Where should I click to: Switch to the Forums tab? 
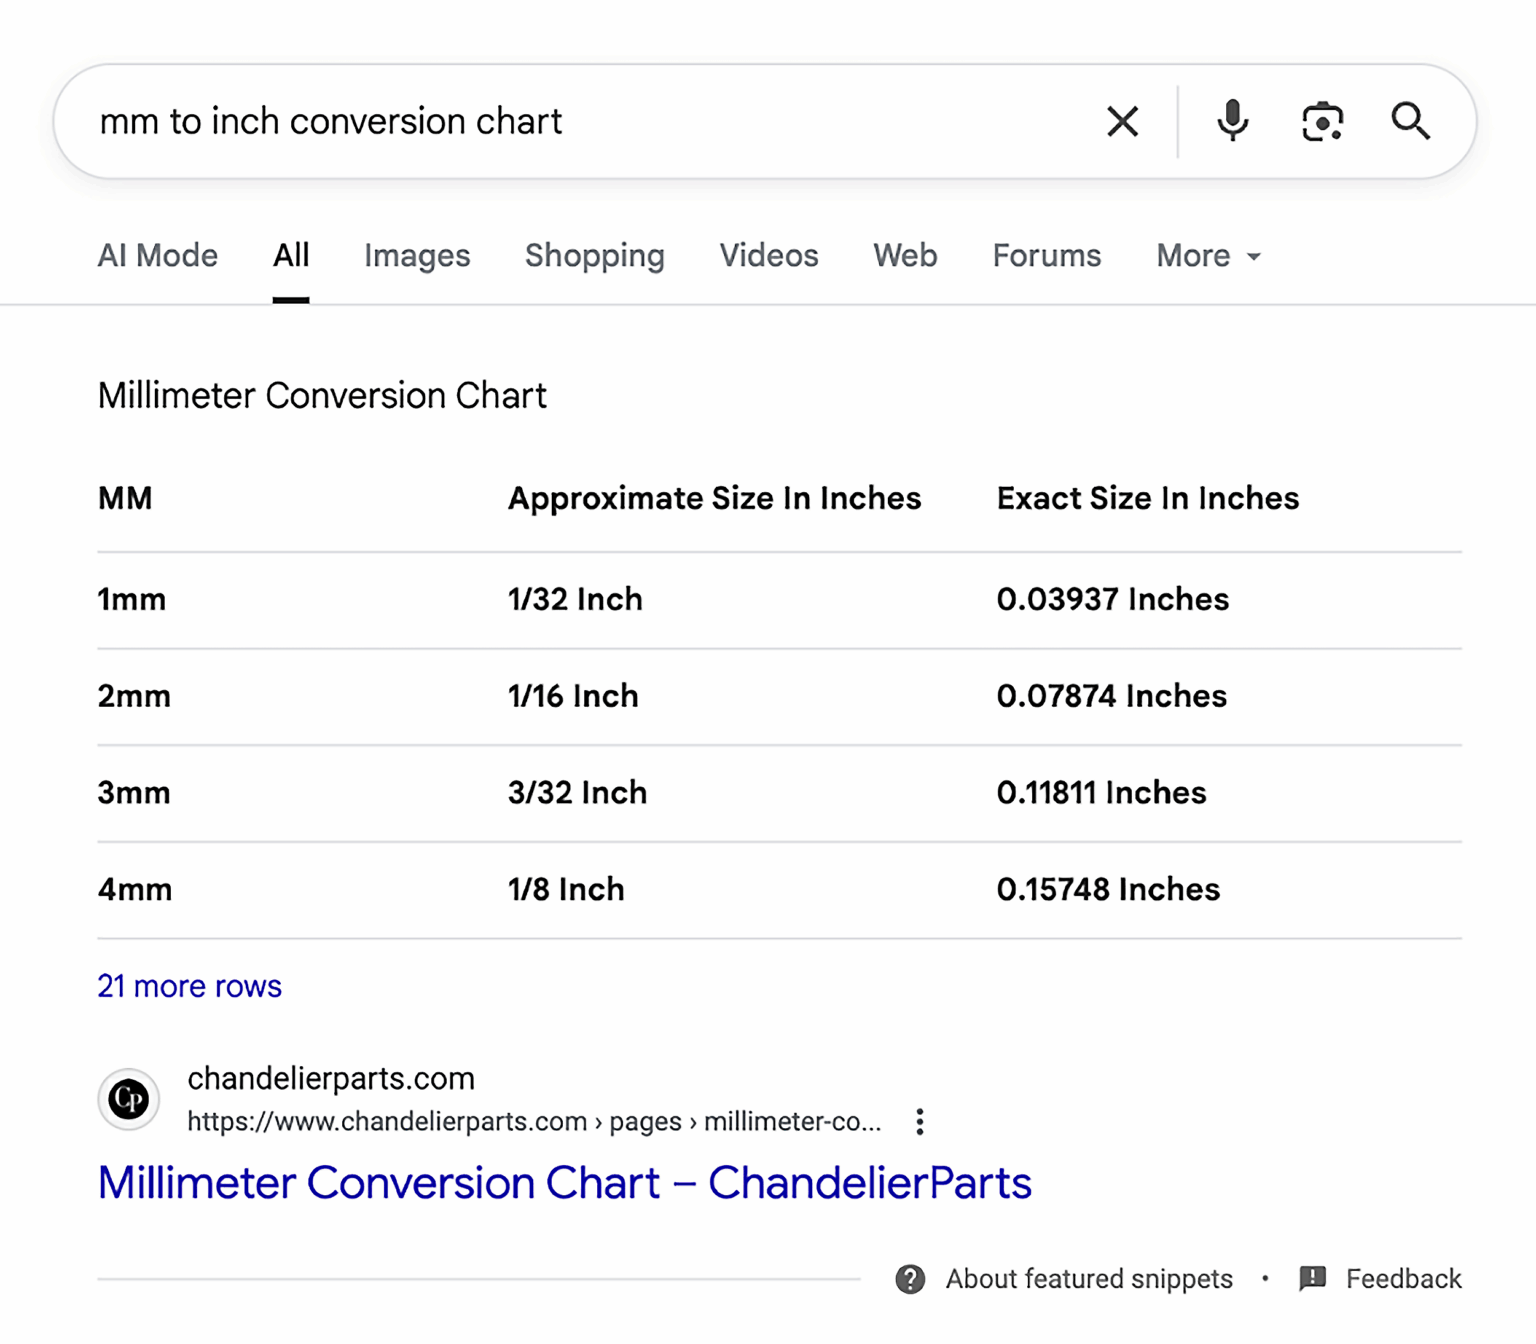coord(1047,256)
